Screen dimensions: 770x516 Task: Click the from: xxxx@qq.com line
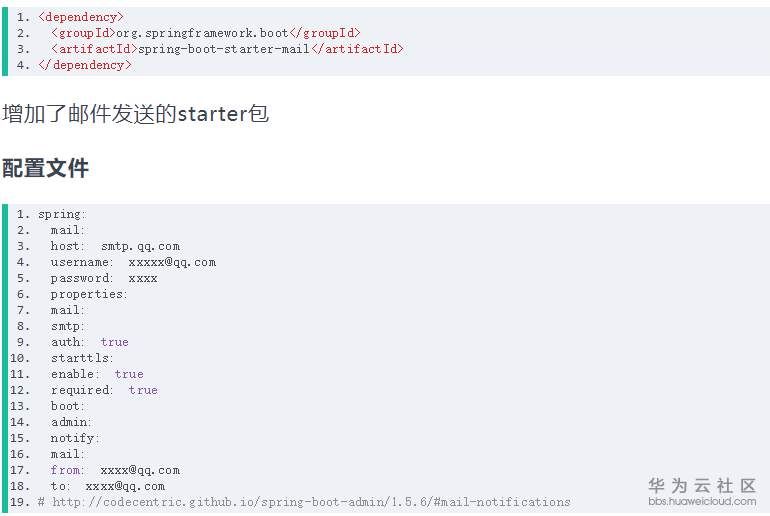point(115,470)
